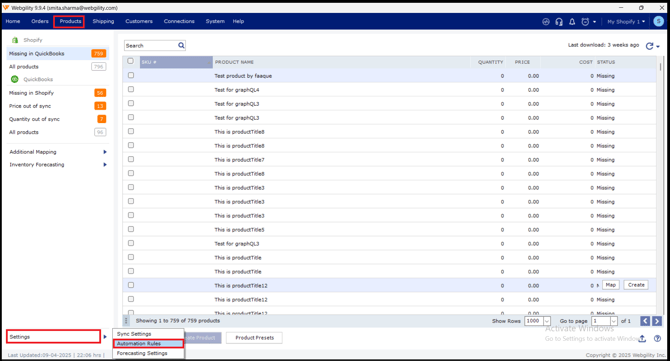Expand the Settings submenu arrow
The image size is (670, 361).
105,337
